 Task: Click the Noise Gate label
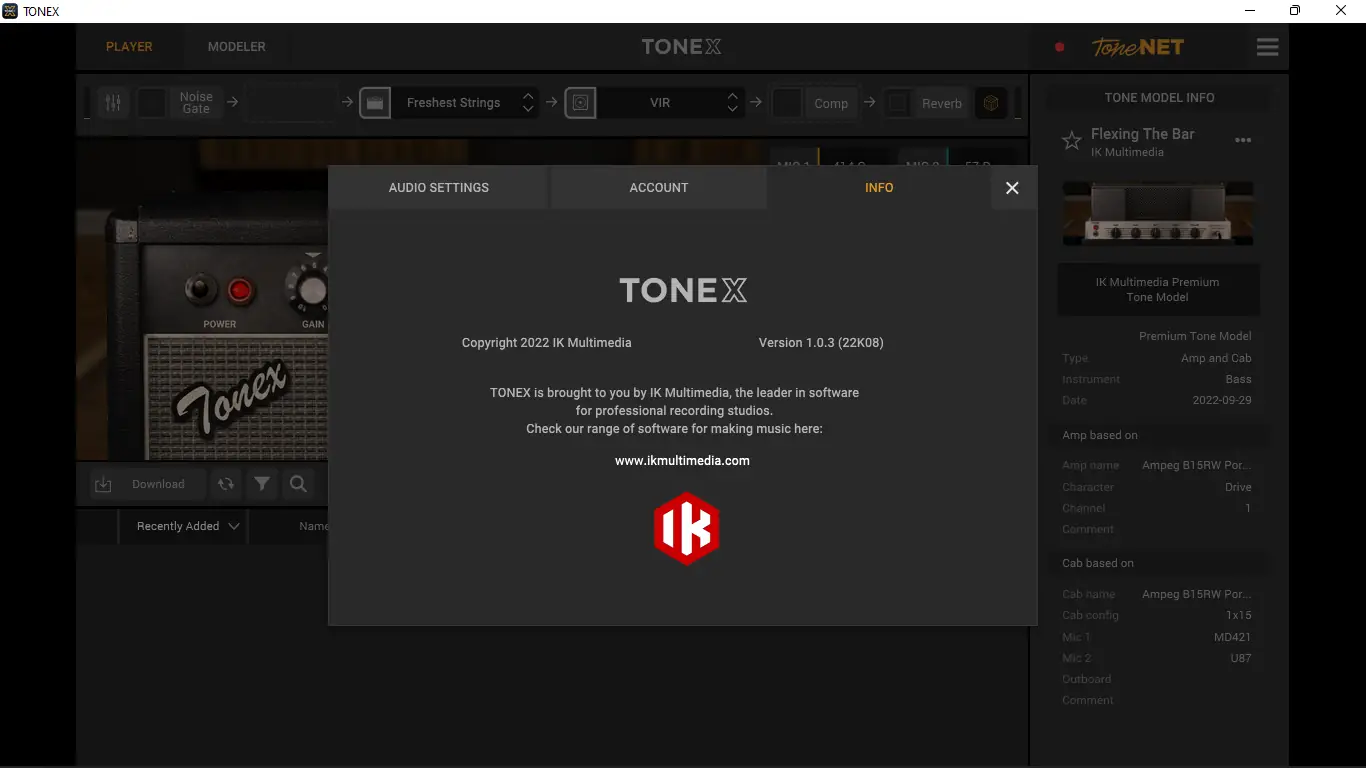click(196, 103)
